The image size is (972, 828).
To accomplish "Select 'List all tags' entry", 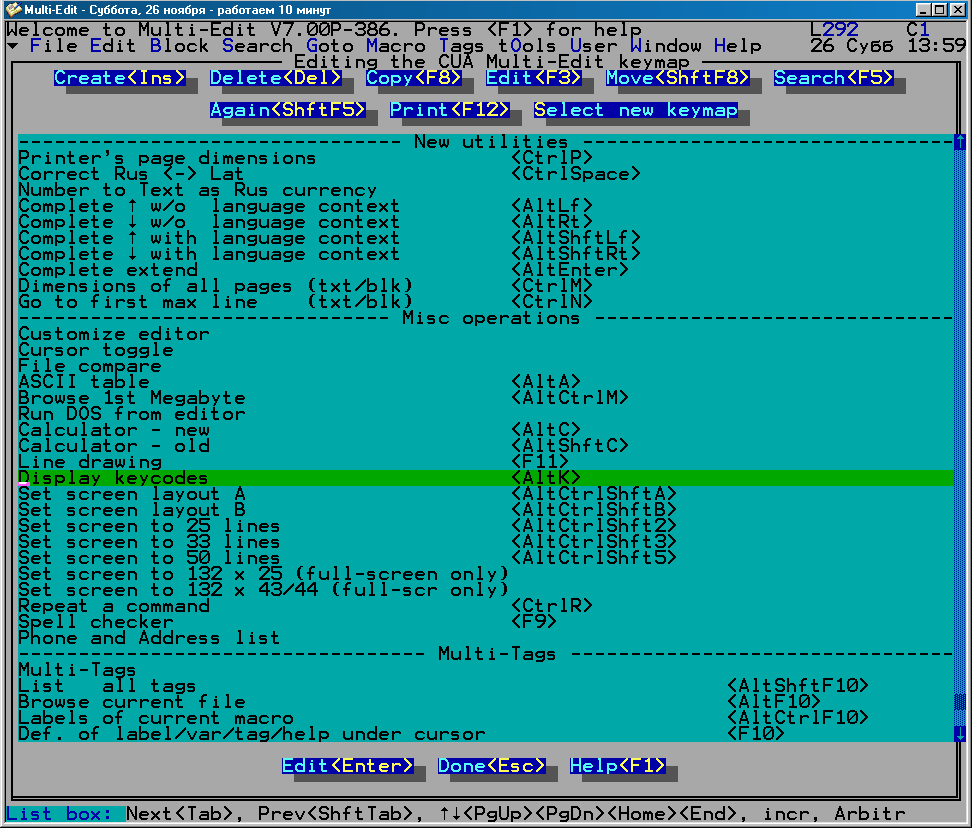I will [x=486, y=686].
